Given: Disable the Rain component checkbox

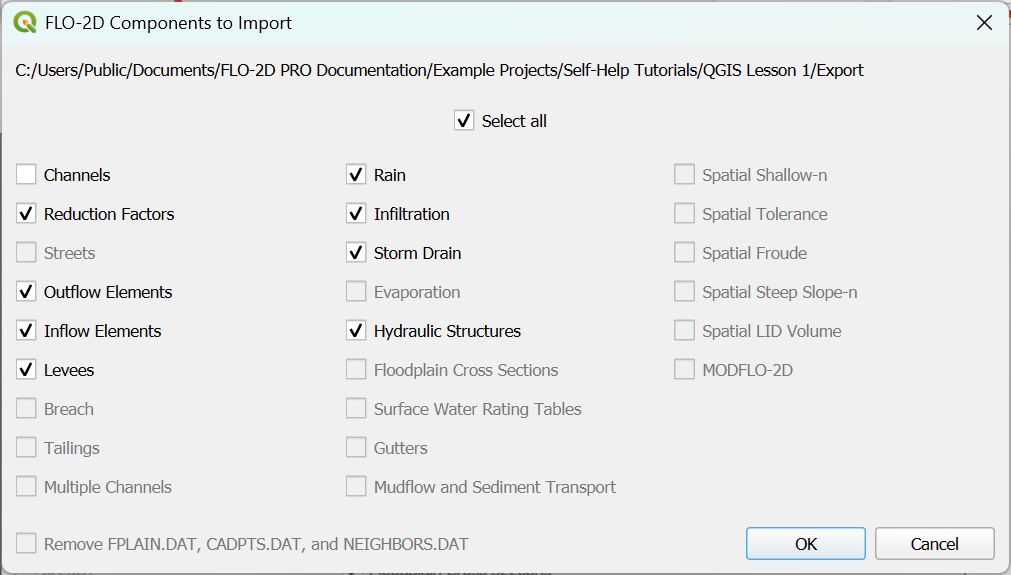Looking at the screenshot, I should pyautogui.click(x=356, y=175).
